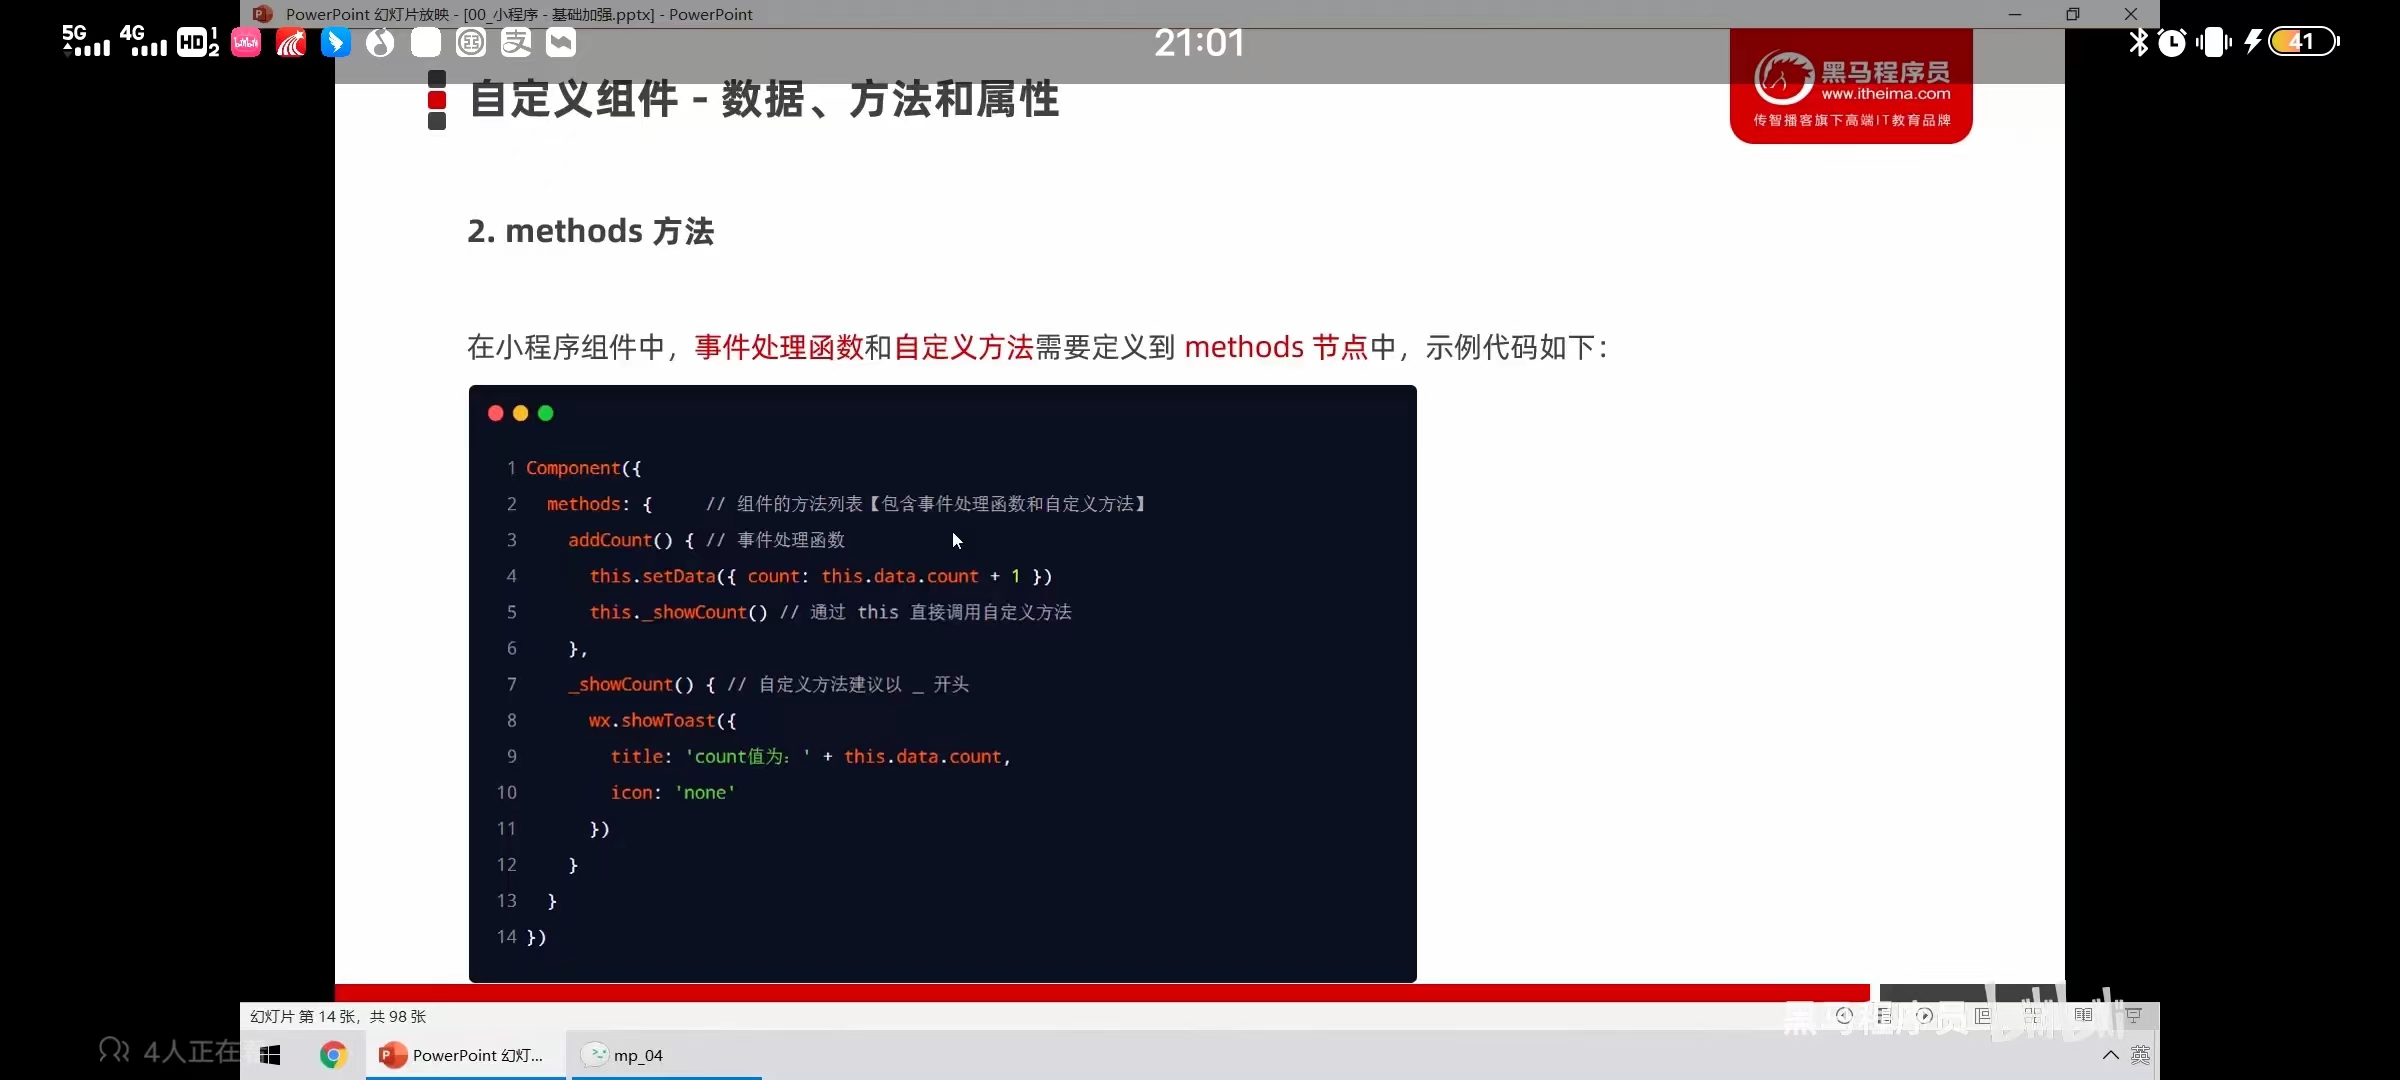Image resolution: width=2400 pixels, height=1080 pixels.
Task: Click the previous slide arrow in status bar
Action: [x=1844, y=1015]
